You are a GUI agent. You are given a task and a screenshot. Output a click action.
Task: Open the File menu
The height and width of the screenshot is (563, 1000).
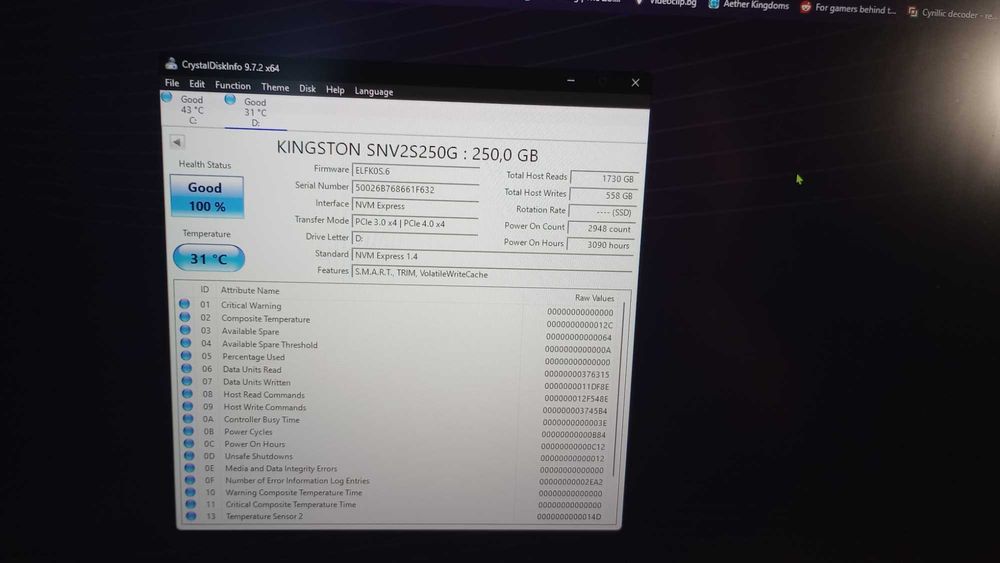[172, 83]
